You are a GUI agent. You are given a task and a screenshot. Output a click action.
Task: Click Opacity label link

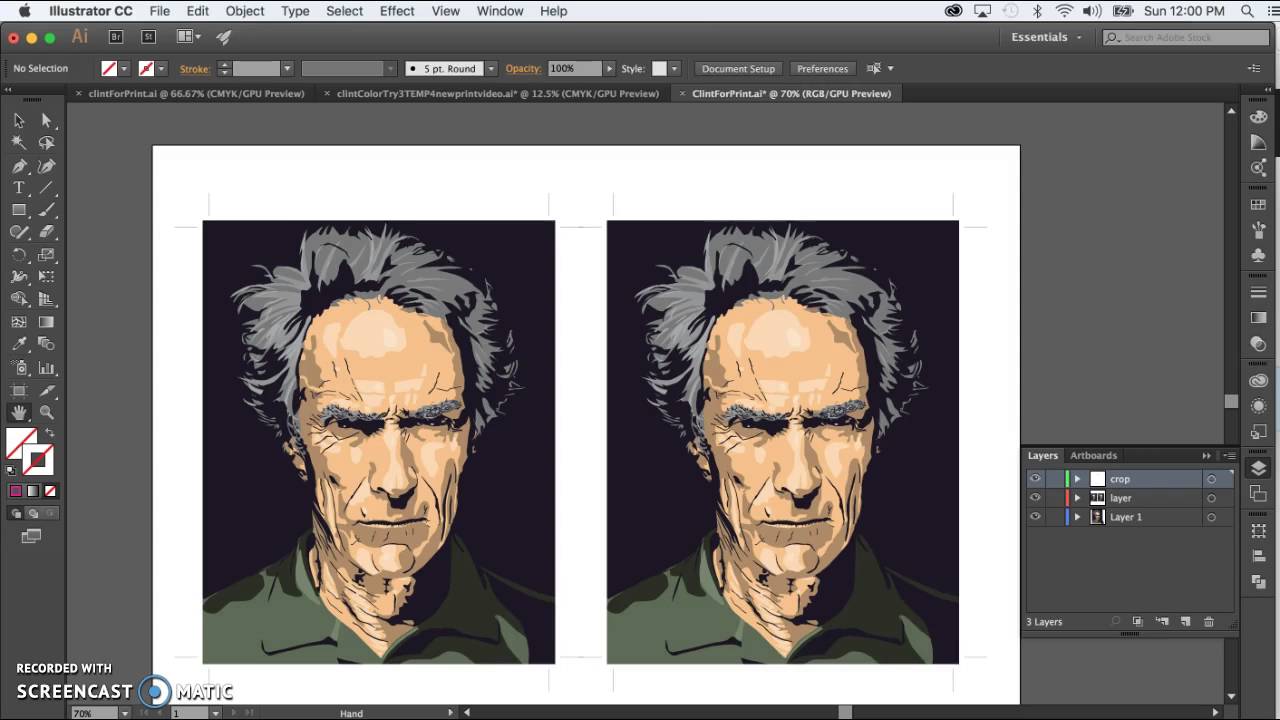coord(523,69)
